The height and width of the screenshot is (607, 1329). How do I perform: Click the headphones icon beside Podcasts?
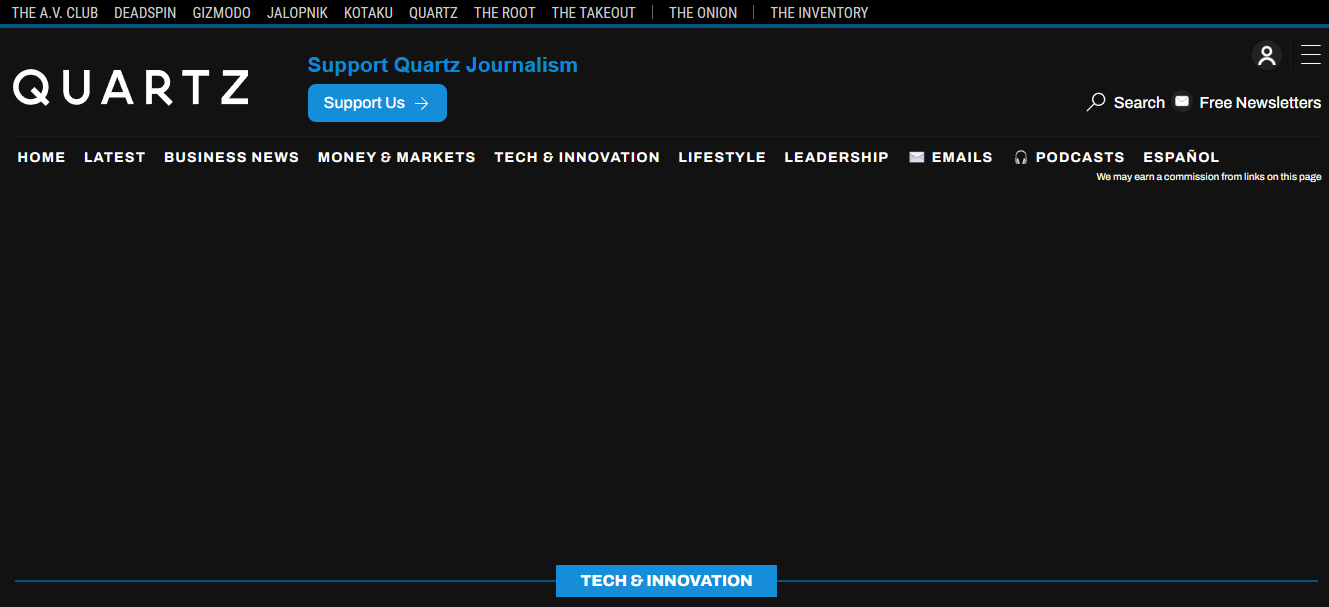point(1020,157)
